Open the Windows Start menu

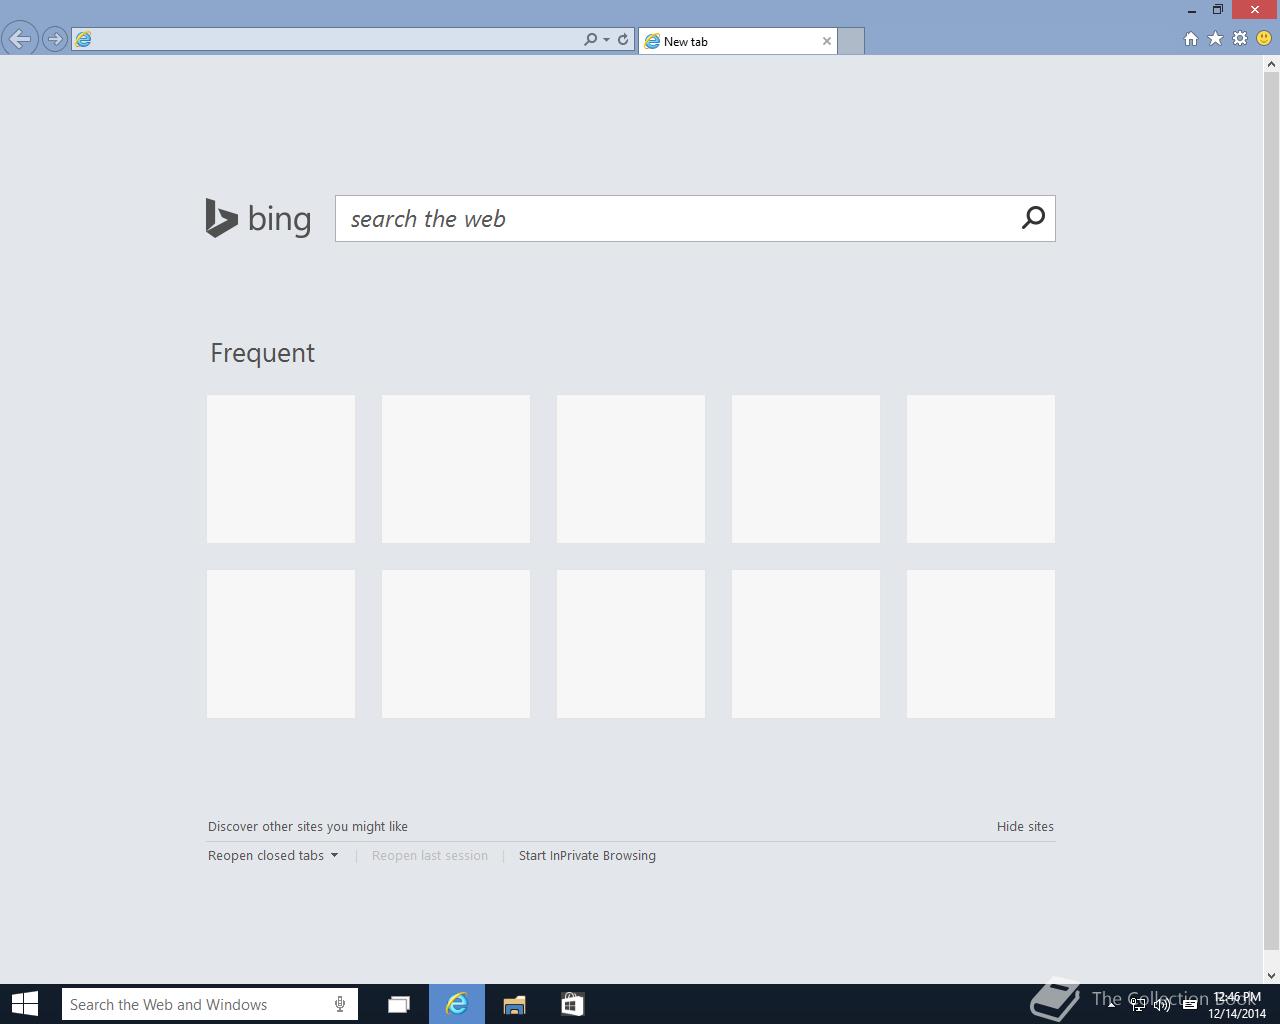coord(24,1004)
